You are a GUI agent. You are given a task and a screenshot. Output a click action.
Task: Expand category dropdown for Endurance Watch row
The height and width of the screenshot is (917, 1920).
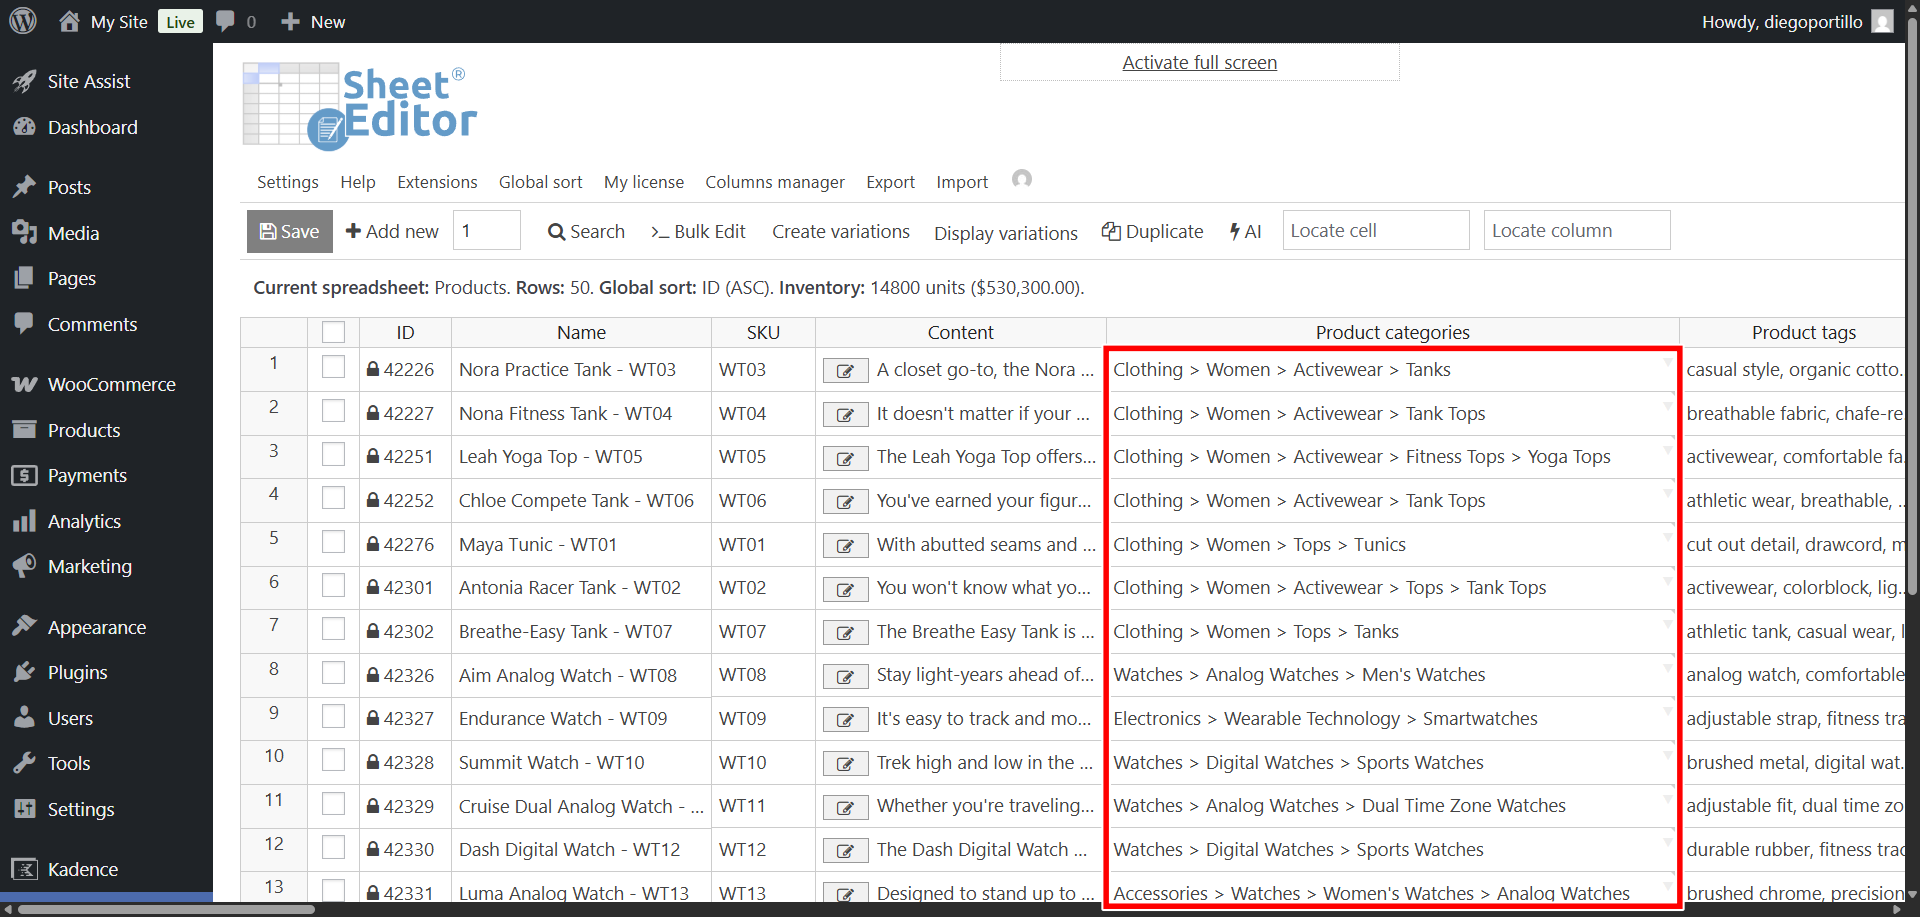(x=1667, y=710)
